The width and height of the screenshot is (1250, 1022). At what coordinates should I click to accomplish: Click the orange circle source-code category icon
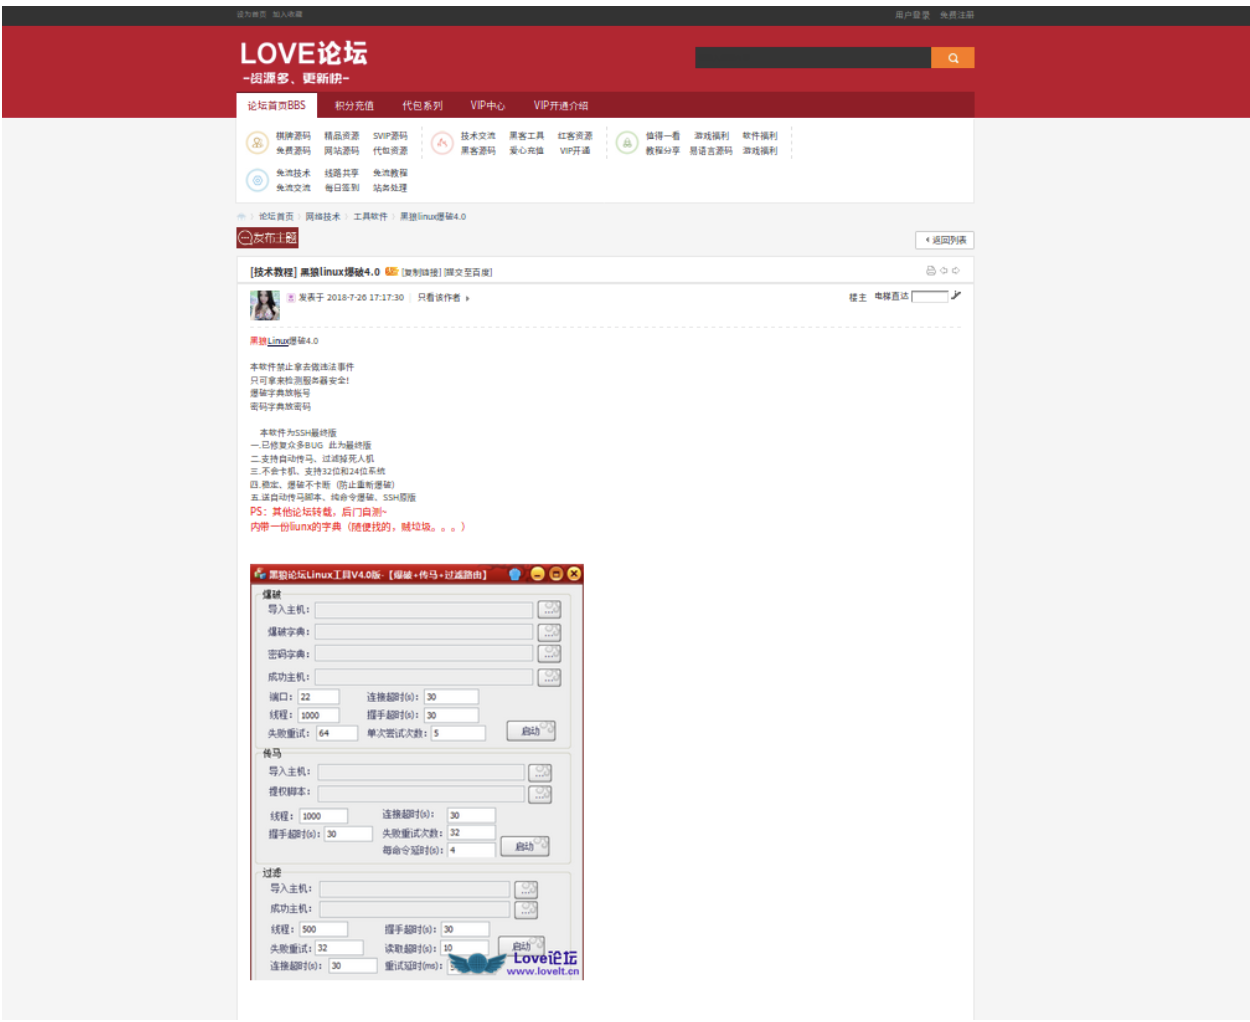click(257, 143)
